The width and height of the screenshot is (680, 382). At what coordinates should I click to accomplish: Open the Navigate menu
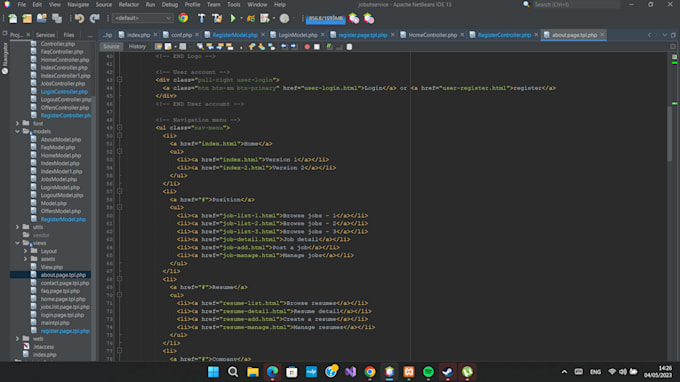[78, 4]
